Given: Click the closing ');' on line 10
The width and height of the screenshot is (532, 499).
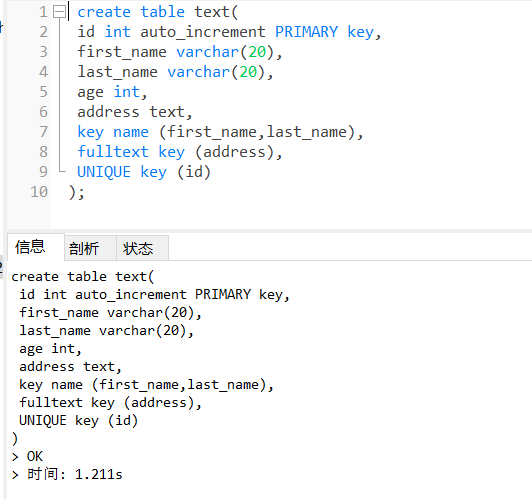Looking at the screenshot, I should [77, 192].
